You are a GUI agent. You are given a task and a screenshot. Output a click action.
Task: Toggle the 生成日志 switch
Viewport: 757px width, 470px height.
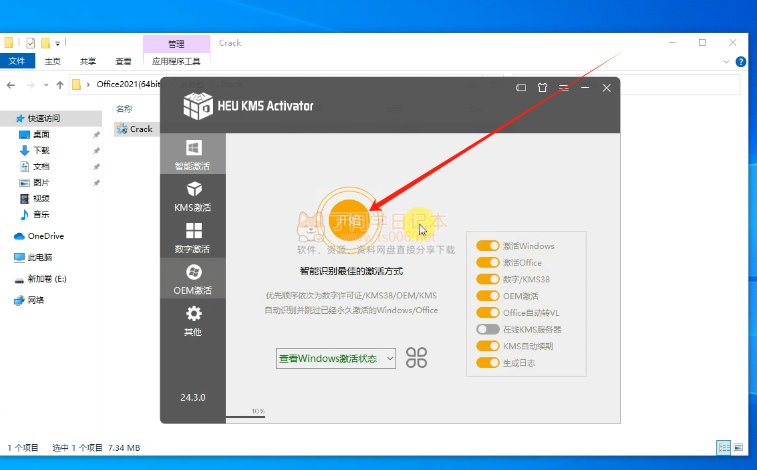(x=488, y=363)
